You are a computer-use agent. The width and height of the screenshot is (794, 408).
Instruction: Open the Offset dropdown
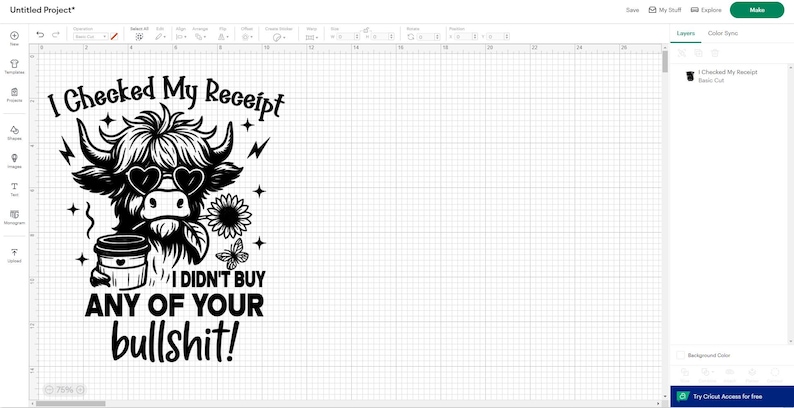pos(247,37)
